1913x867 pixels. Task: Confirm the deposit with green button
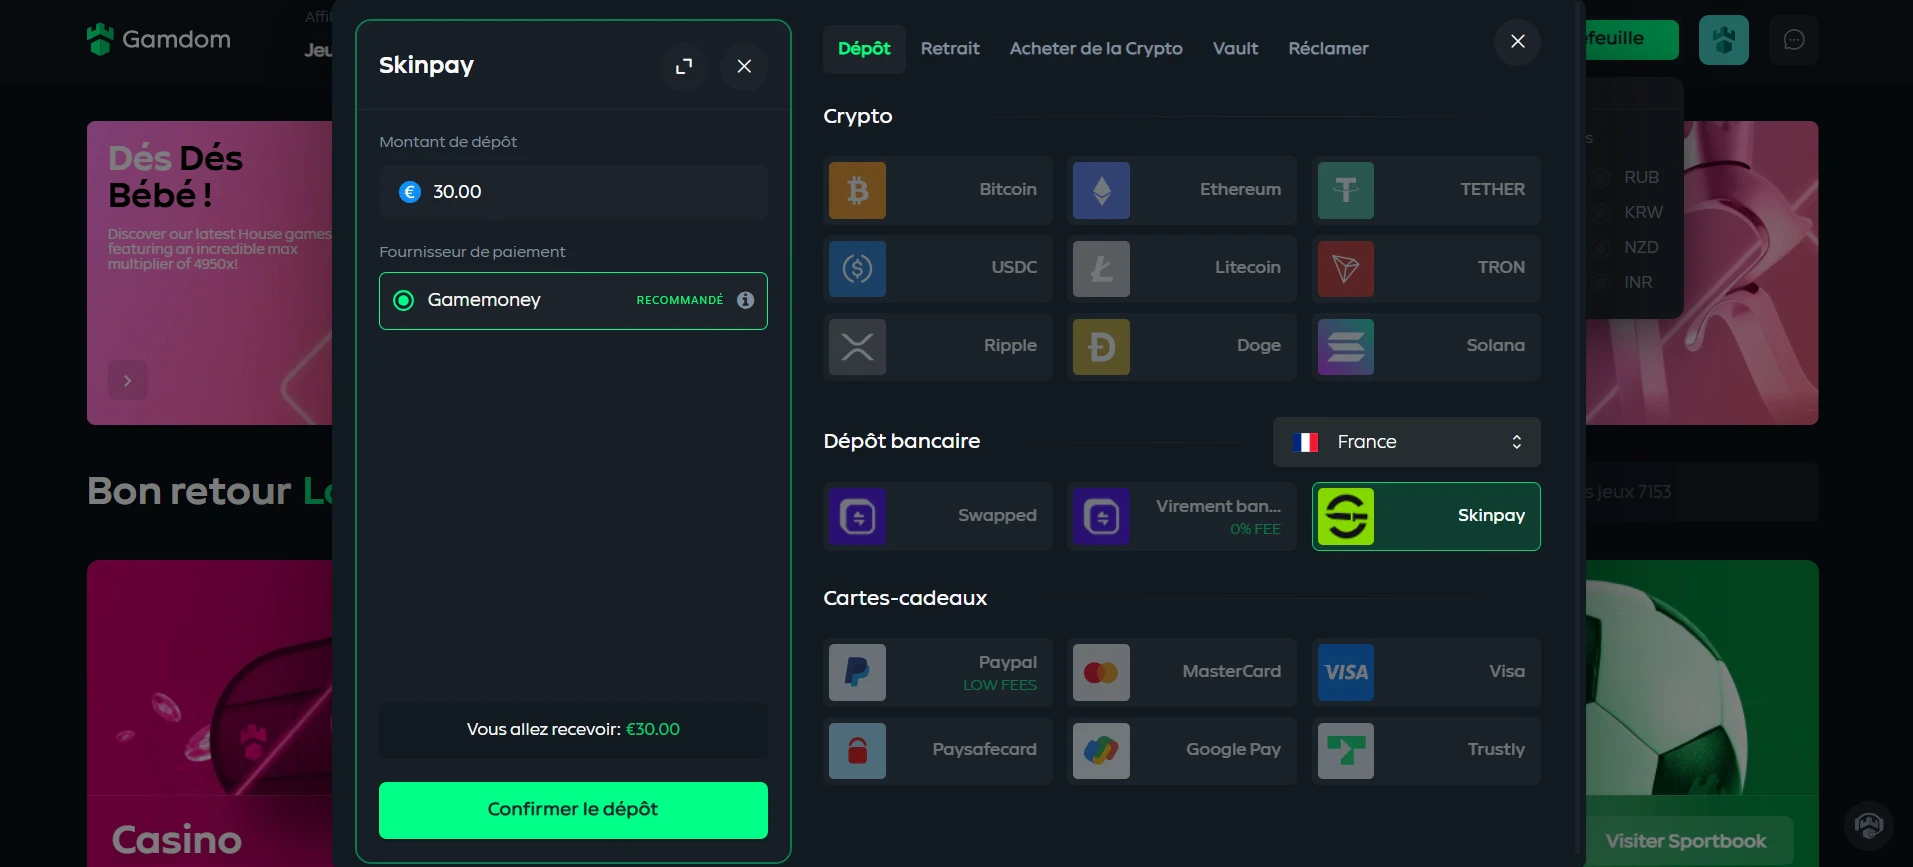573,810
